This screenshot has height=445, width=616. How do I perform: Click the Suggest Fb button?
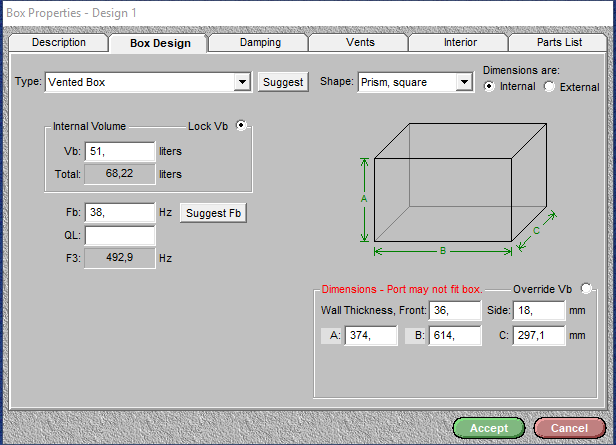(x=213, y=213)
